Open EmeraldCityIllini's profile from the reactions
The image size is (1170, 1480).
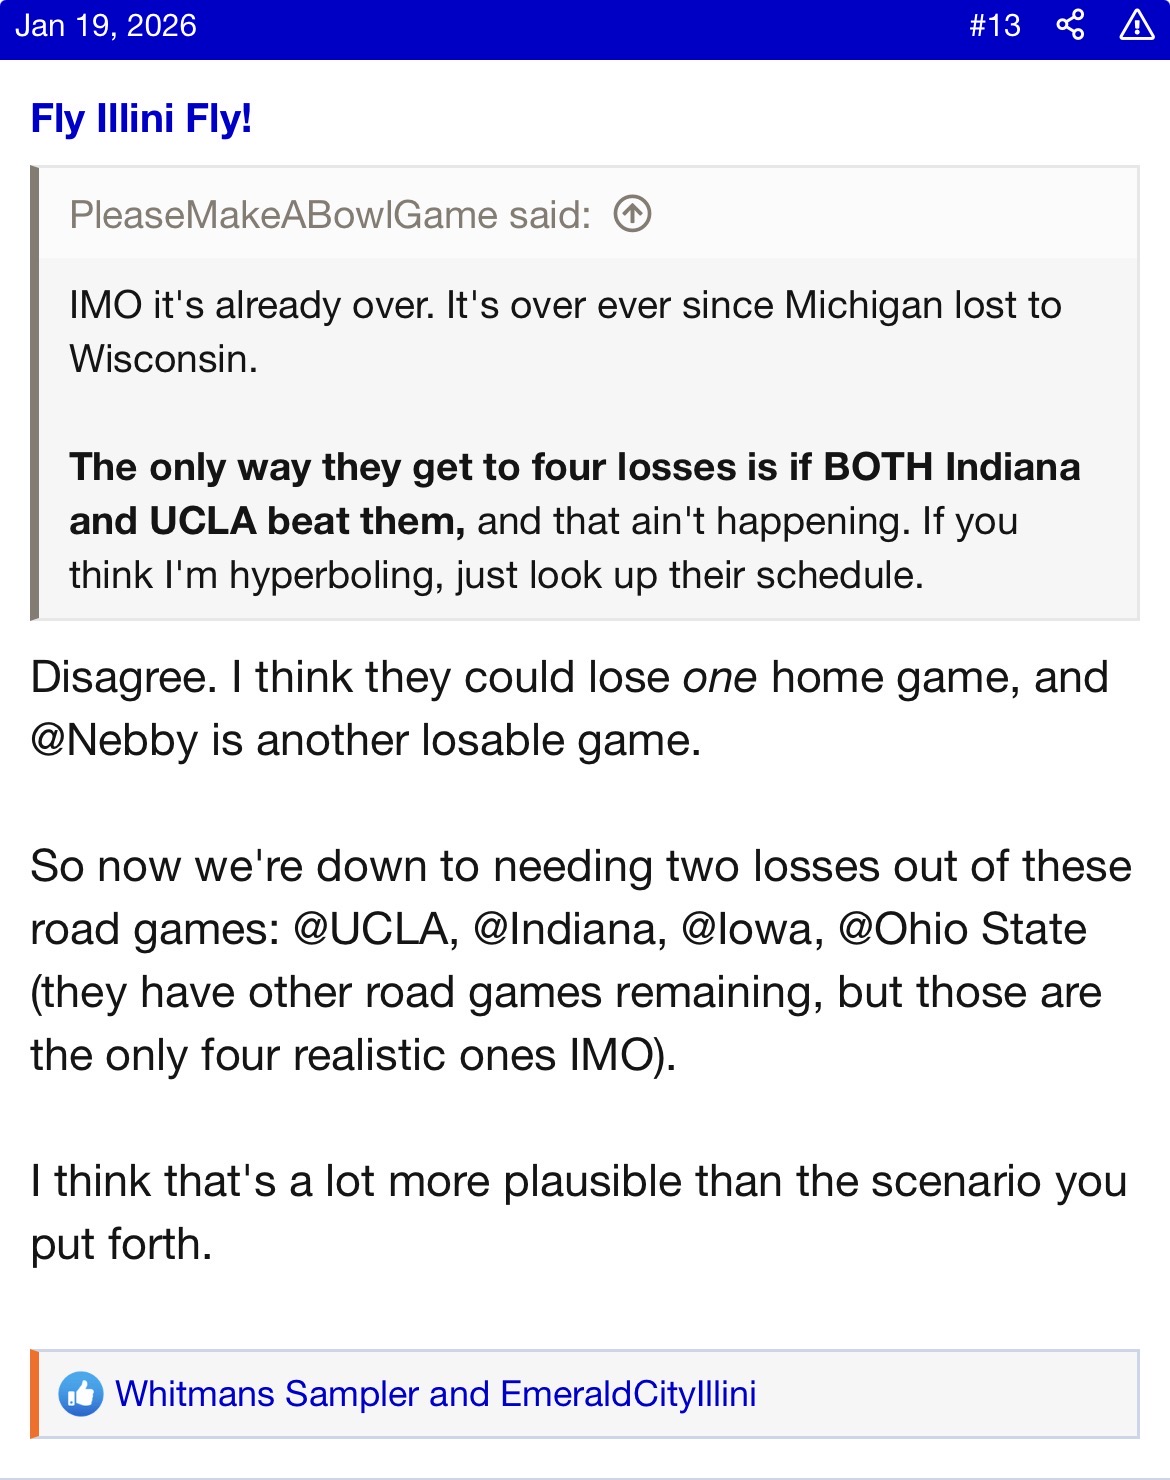(628, 1394)
